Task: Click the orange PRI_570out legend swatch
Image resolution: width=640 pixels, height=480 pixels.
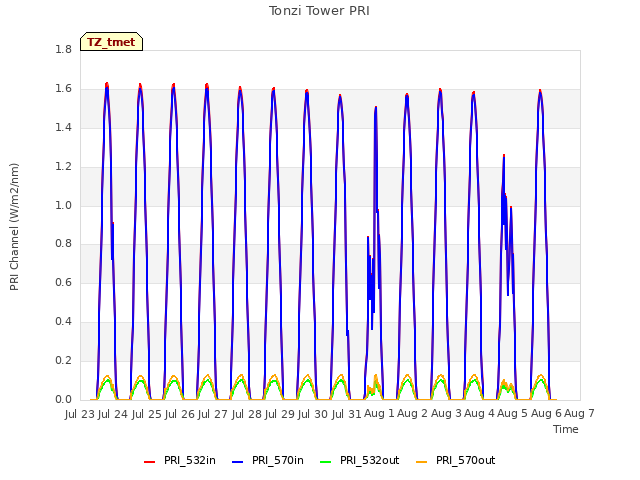Action: click(422, 462)
